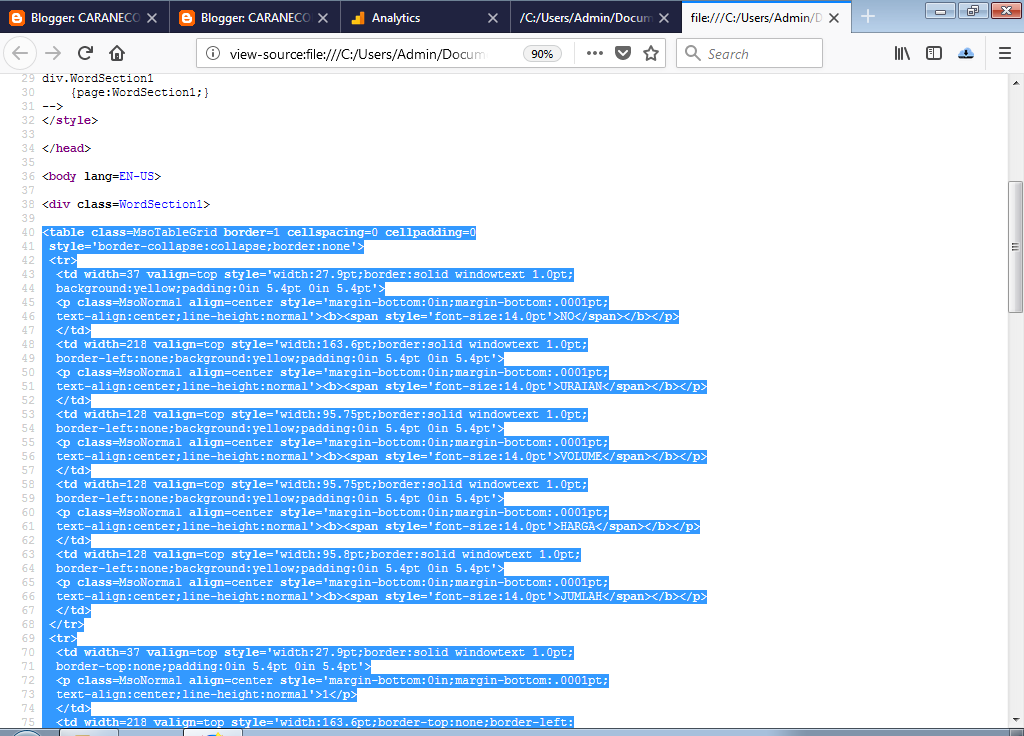This screenshot has width=1024, height=736.
Task: Toggle the sidebar view
Action: 934,54
